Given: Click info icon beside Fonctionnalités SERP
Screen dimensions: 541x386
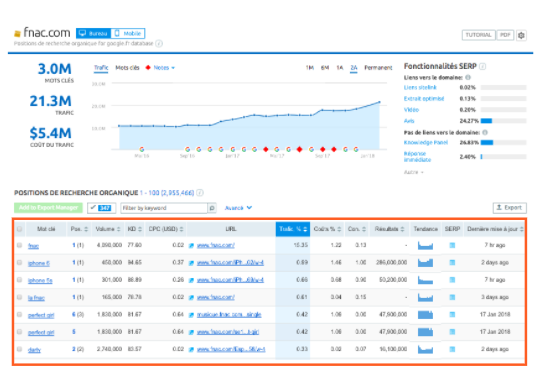Looking at the screenshot, I should [483, 66].
